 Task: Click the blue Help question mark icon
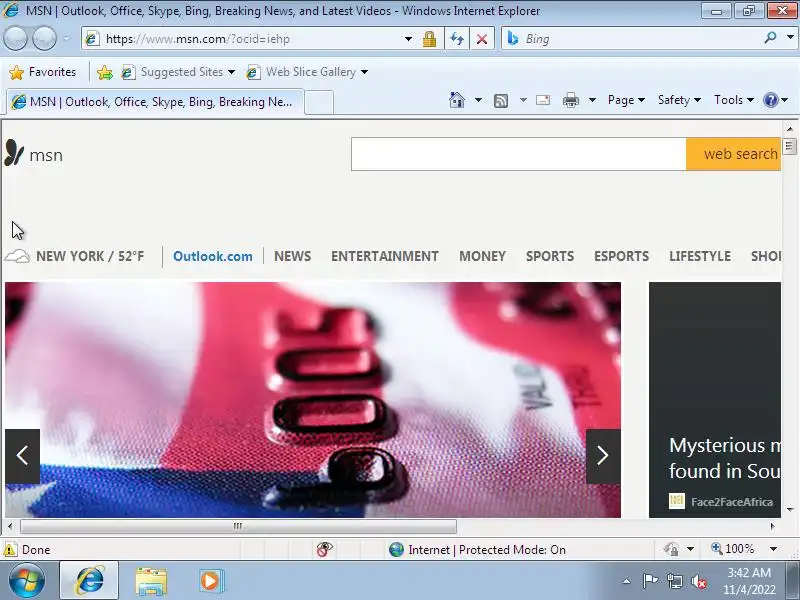[x=770, y=100]
